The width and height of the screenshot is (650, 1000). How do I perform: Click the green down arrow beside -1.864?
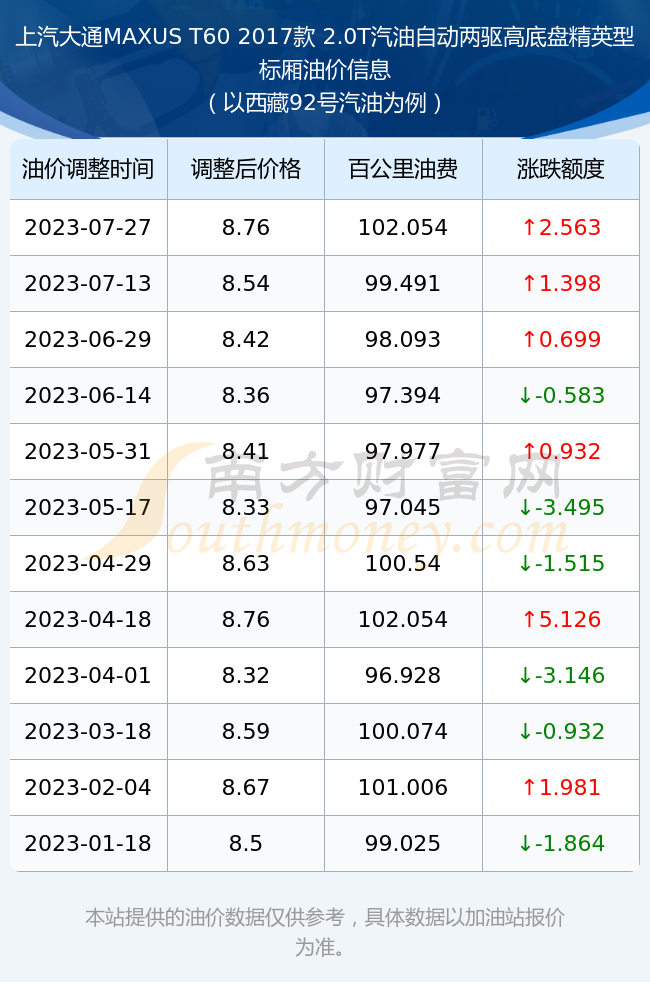coord(525,844)
